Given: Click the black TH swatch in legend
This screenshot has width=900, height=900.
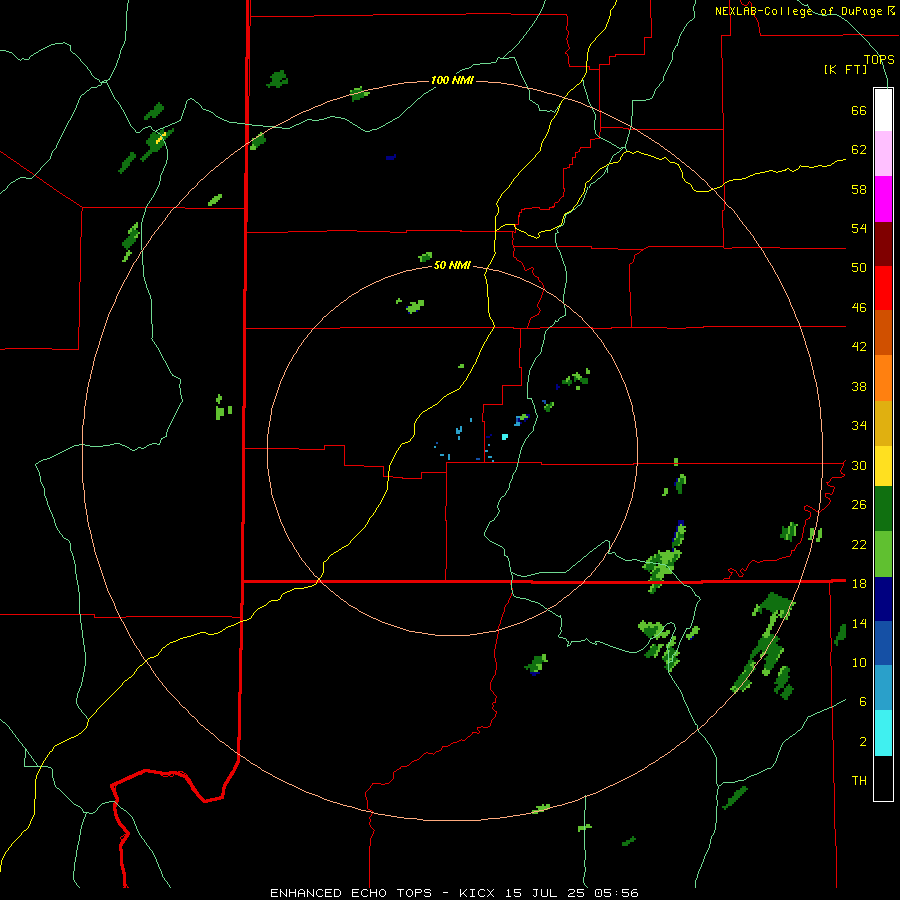Looking at the screenshot, I should [x=883, y=778].
